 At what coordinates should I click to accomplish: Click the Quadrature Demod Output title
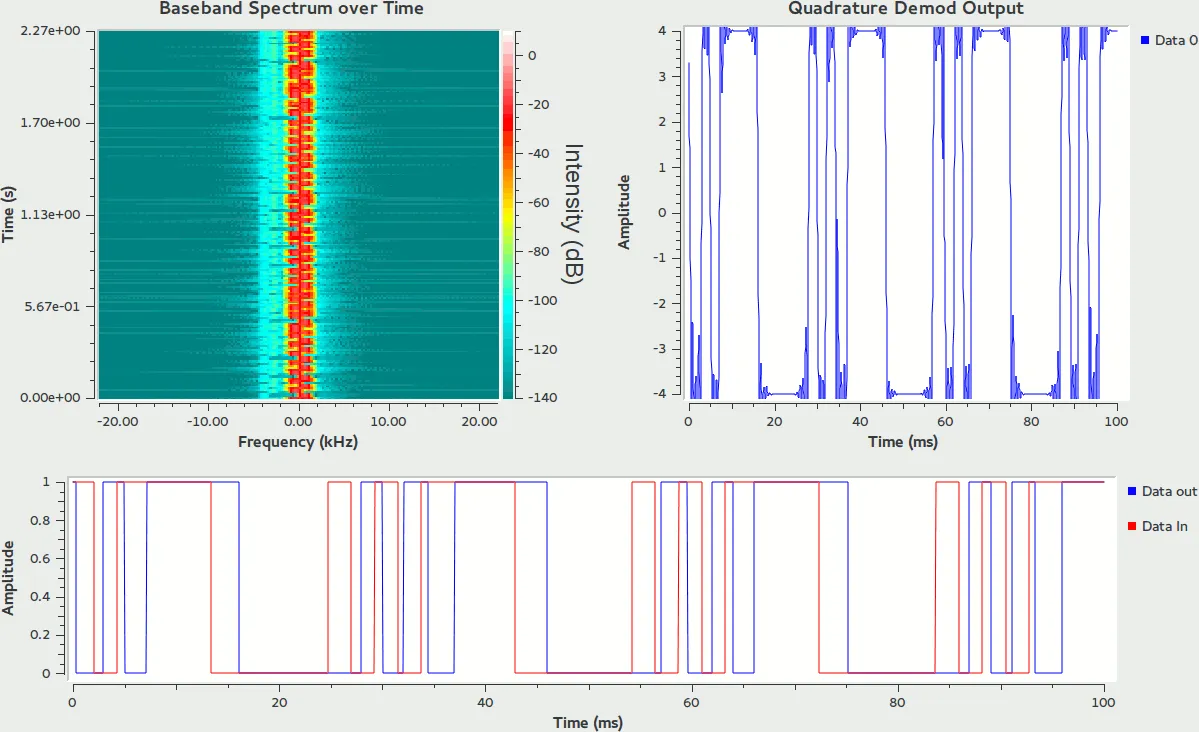pos(908,9)
